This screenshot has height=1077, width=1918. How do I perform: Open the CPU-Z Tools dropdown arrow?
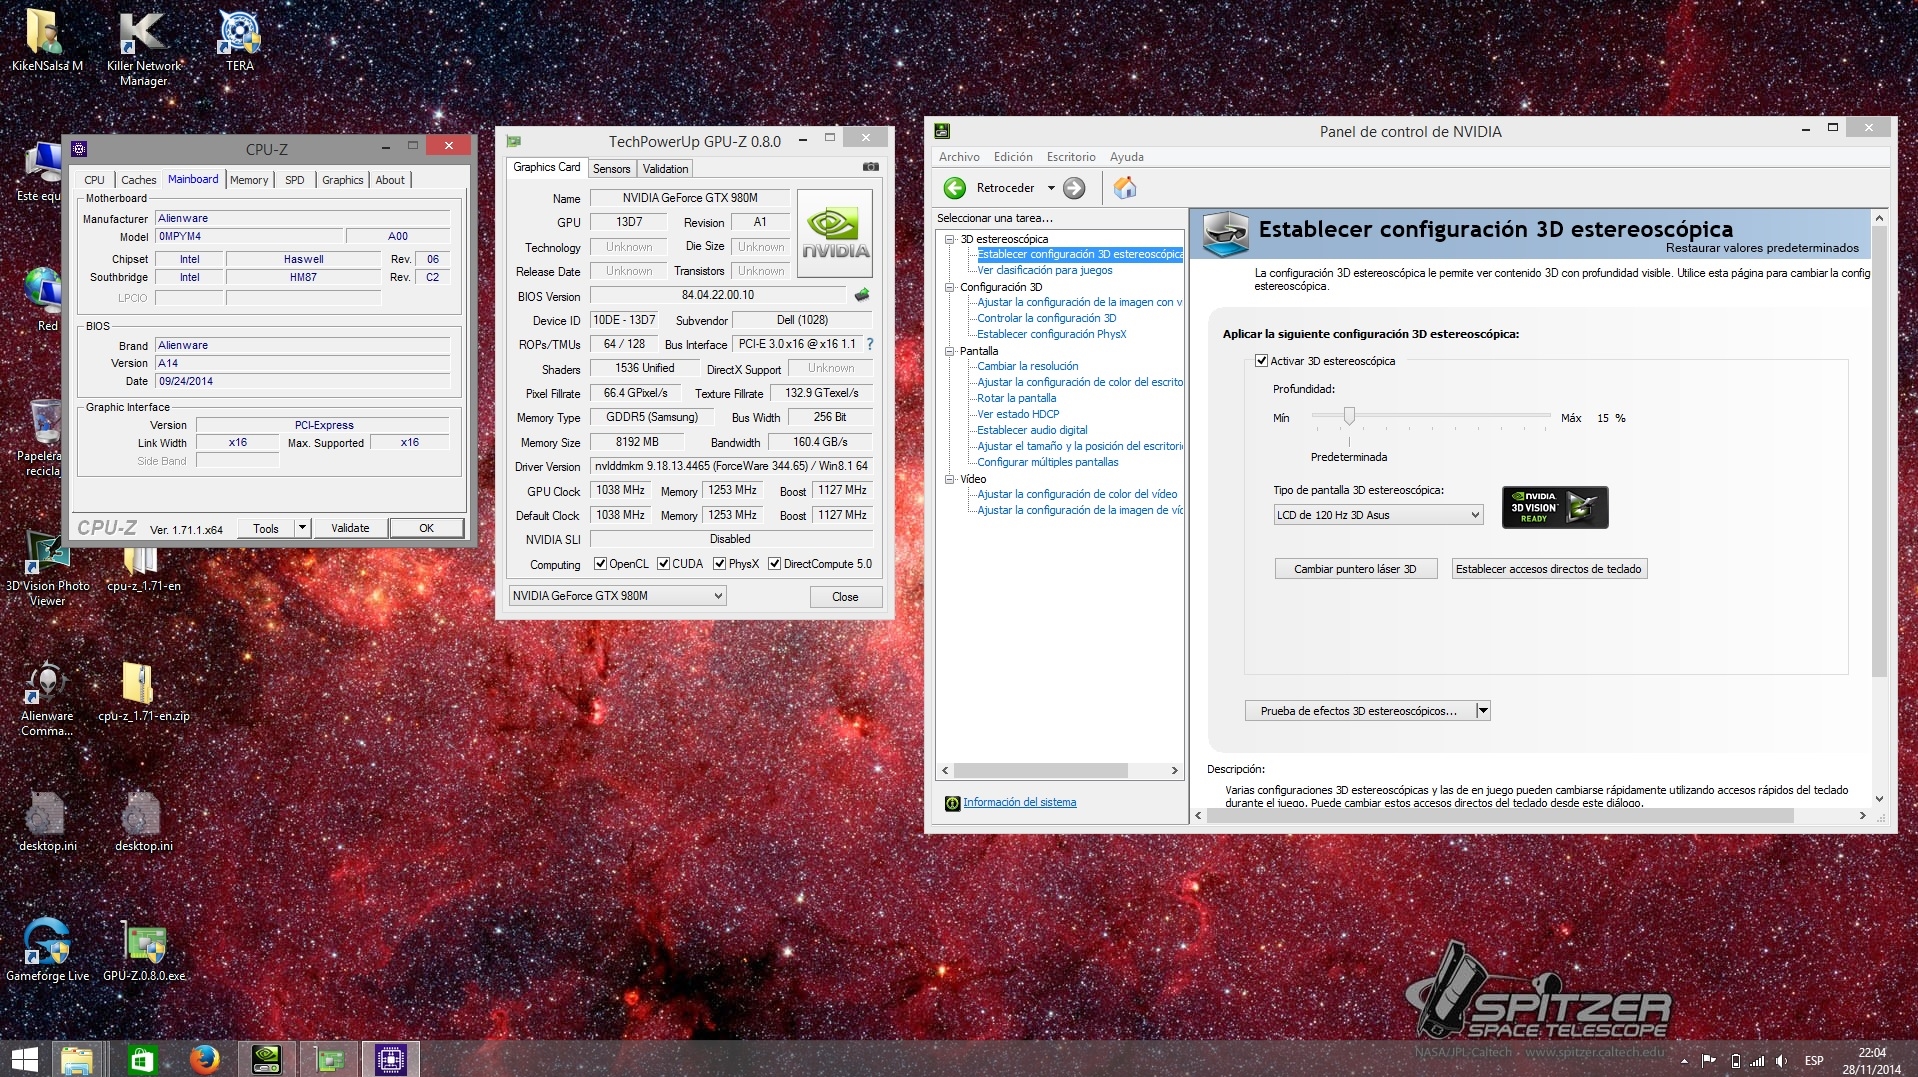click(x=302, y=528)
